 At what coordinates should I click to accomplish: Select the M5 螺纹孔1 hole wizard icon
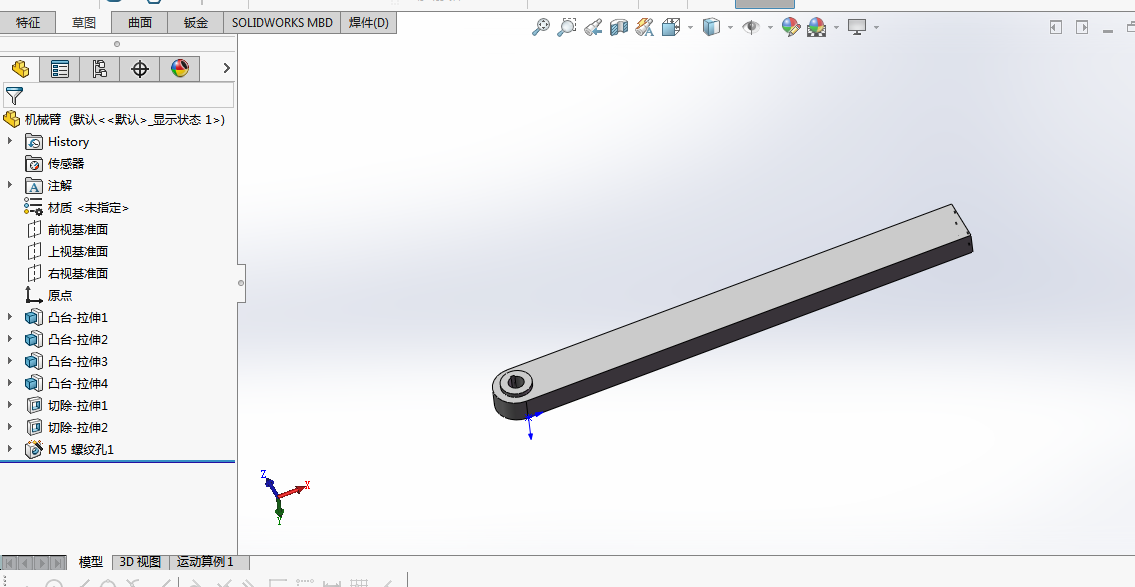pyautogui.click(x=33, y=449)
